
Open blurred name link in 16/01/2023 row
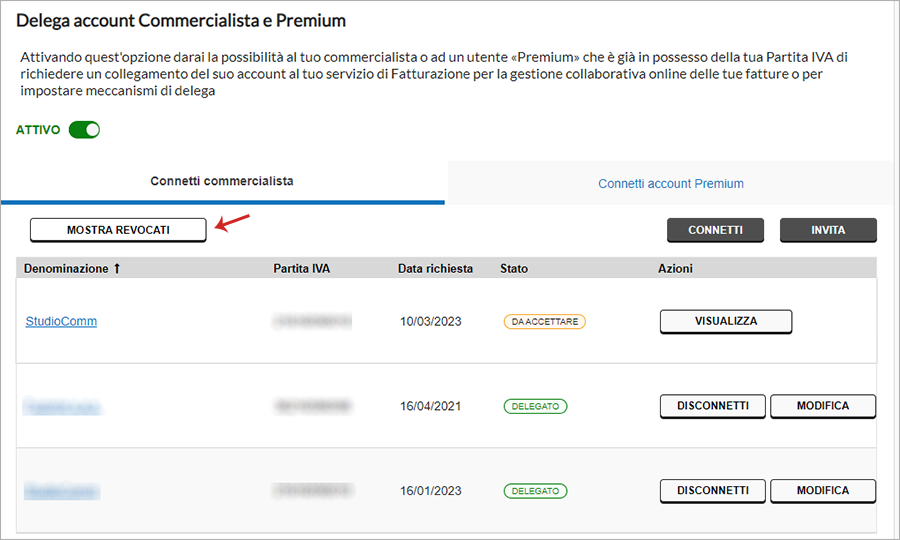[x=62, y=491]
